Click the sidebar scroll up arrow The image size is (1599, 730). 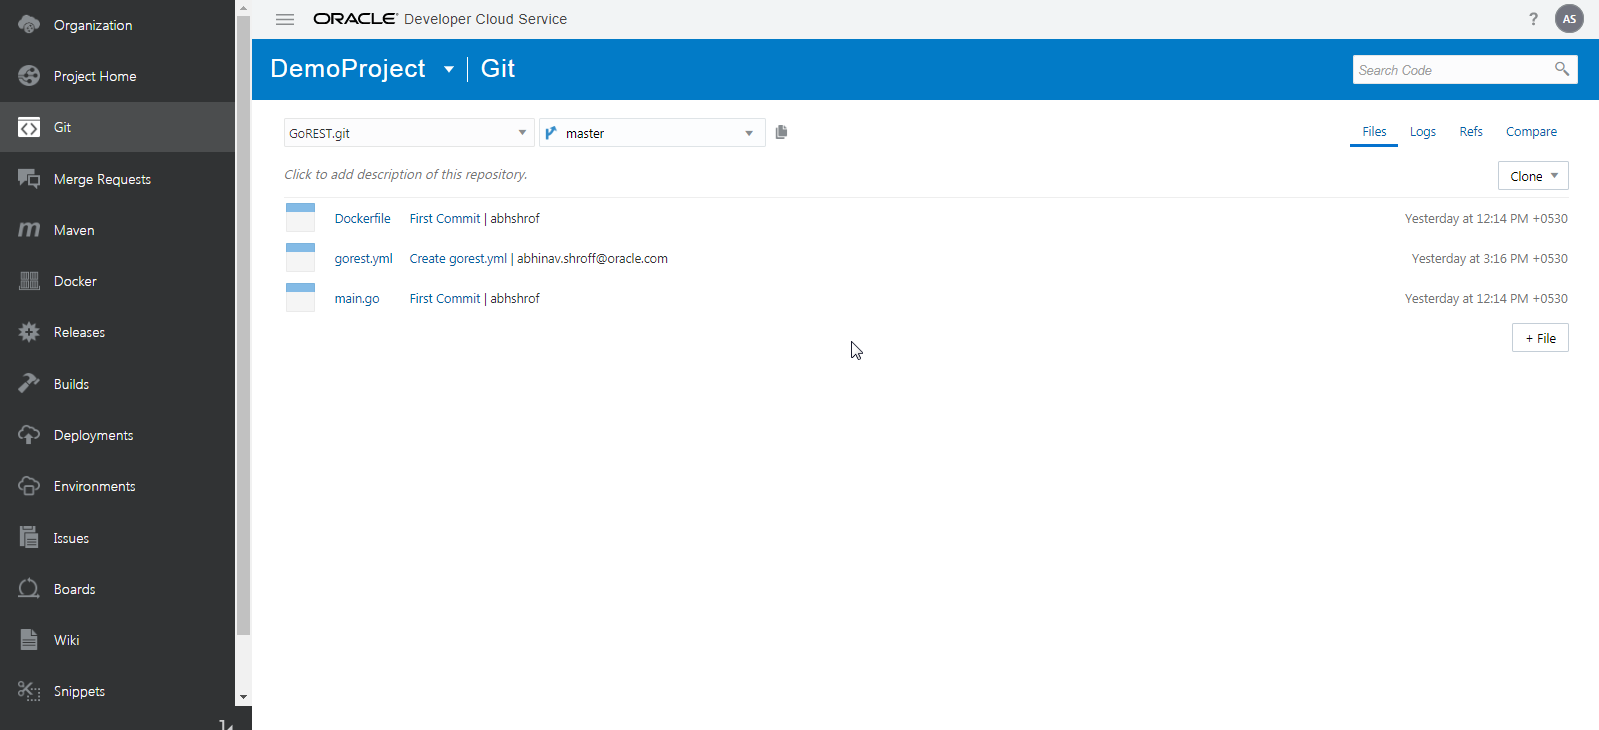click(243, 8)
